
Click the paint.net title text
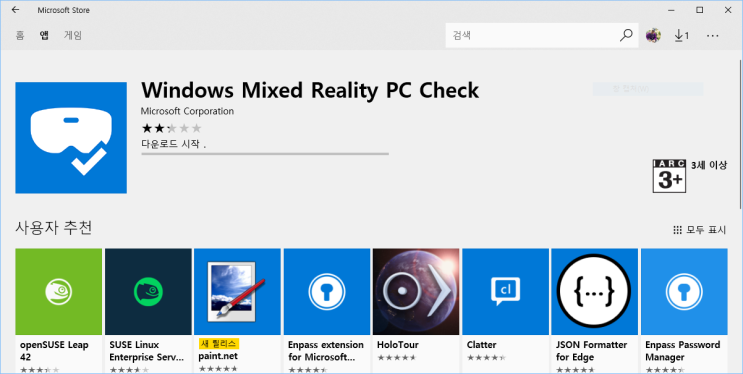click(218, 356)
